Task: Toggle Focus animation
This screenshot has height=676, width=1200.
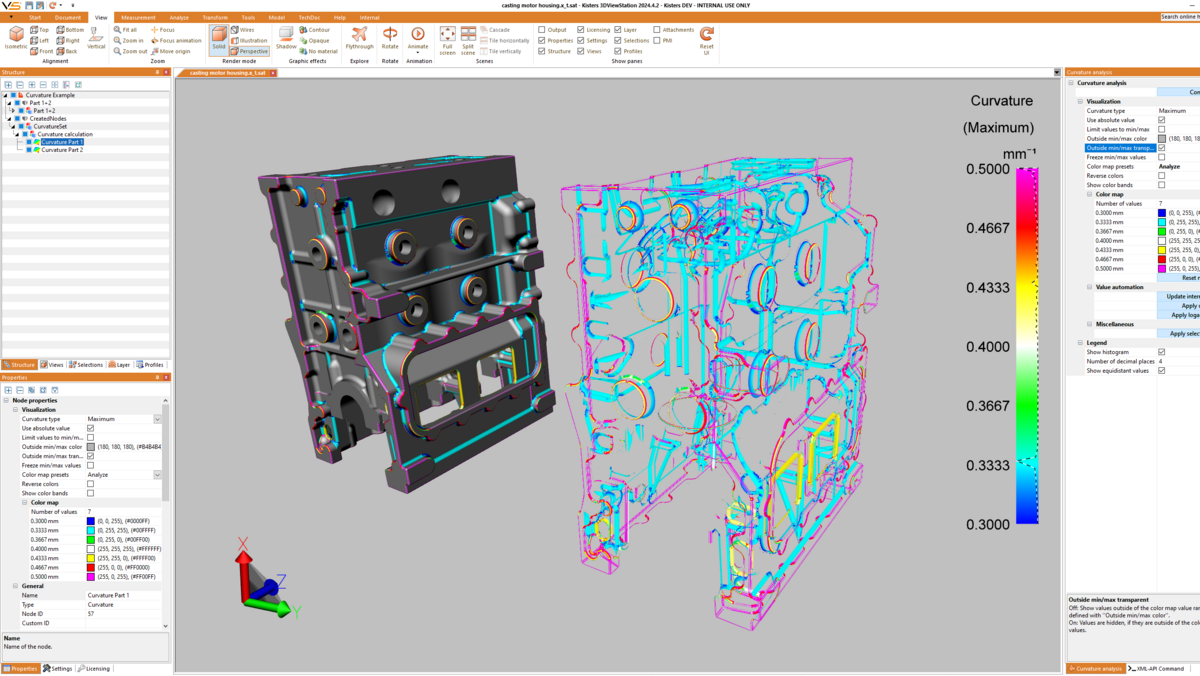Action: tap(176, 41)
